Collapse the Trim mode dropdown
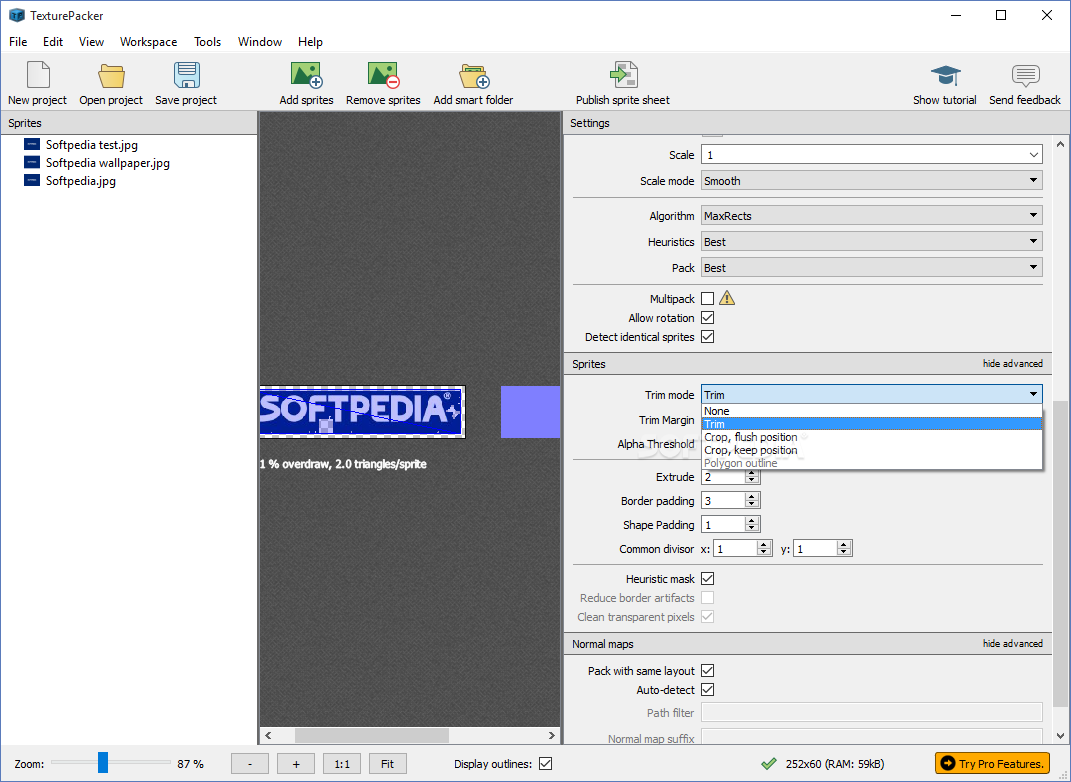The width and height of the screenshot is (1071, 782). point(872,395)
